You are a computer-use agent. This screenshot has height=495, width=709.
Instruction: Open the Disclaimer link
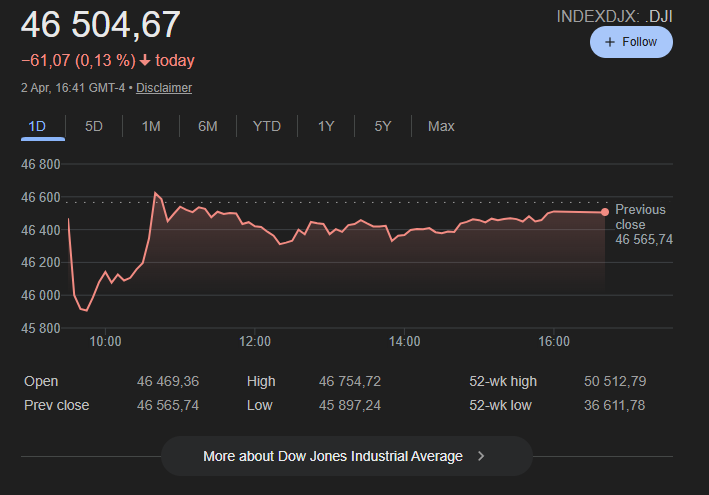click(x=164, y=88)
